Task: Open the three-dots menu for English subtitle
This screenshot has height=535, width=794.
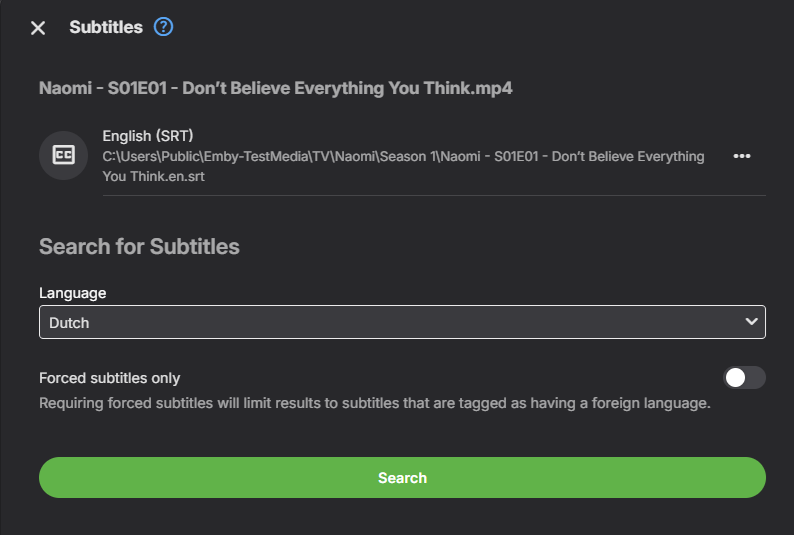Action: [742, 156]
